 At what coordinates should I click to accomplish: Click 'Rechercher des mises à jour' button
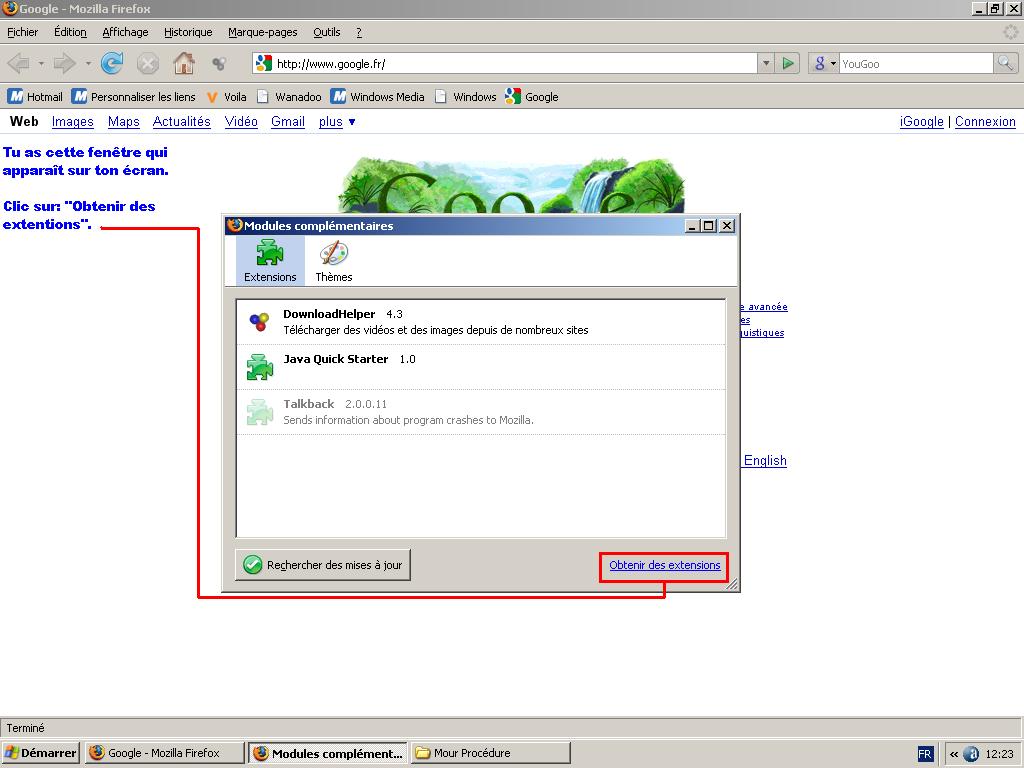pyautogui.click(x=323, y=565)
